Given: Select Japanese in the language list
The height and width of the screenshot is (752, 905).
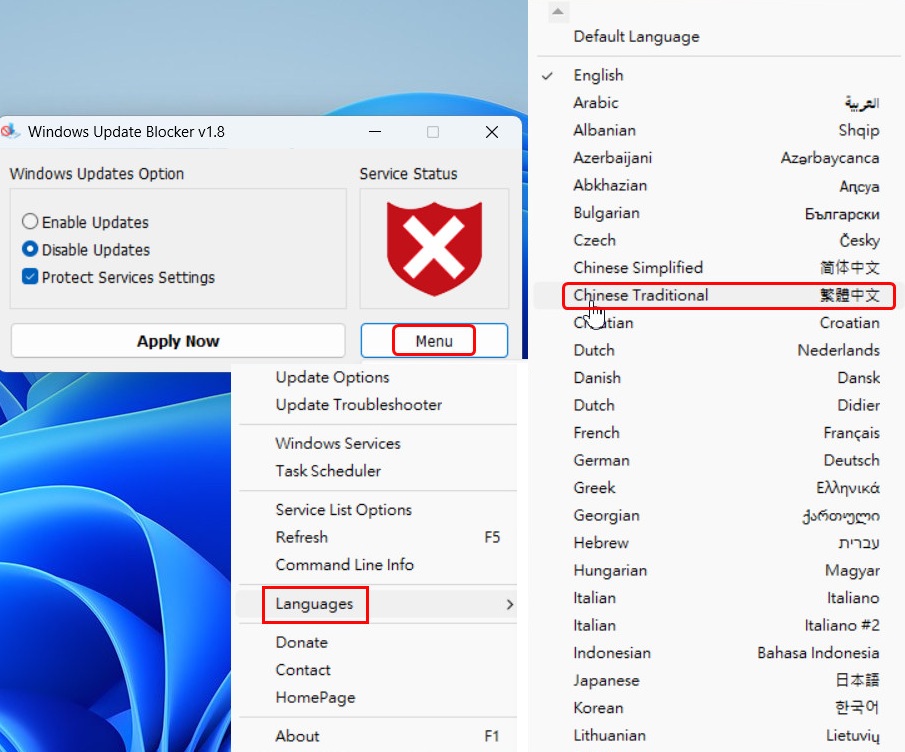Looking at the screenshot, I should click(605, 680).
